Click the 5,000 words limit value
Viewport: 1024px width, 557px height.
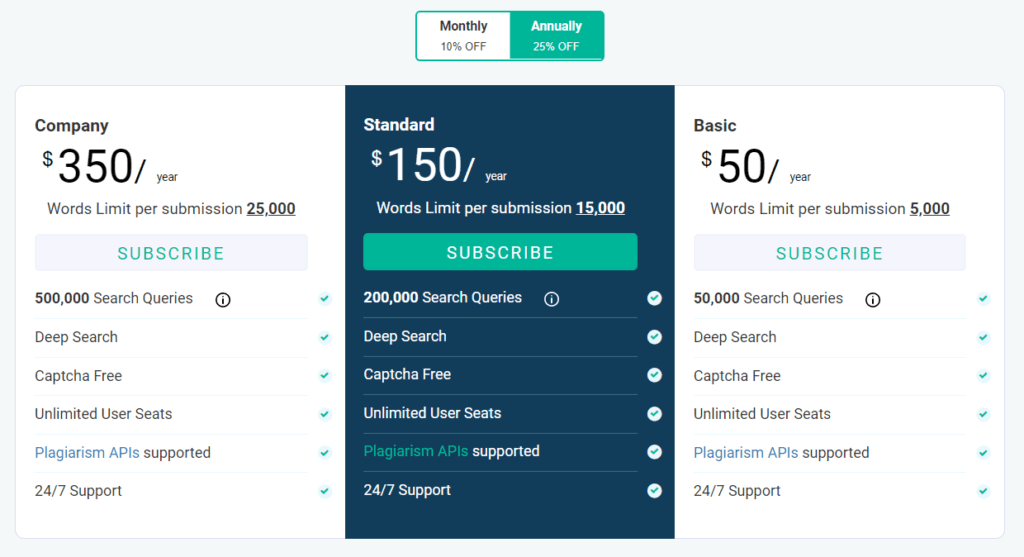pos(929,209)
